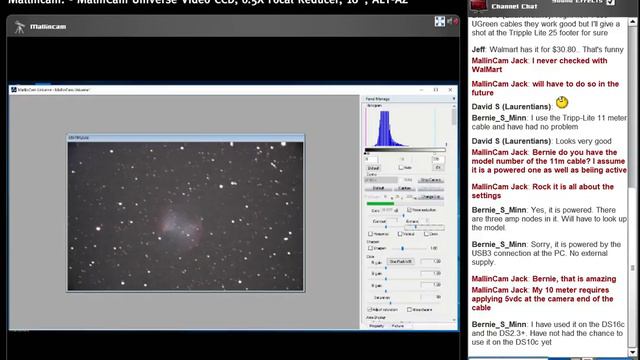Click the One Push WB button
Screen dimensions: 640x360
(401, 261)
